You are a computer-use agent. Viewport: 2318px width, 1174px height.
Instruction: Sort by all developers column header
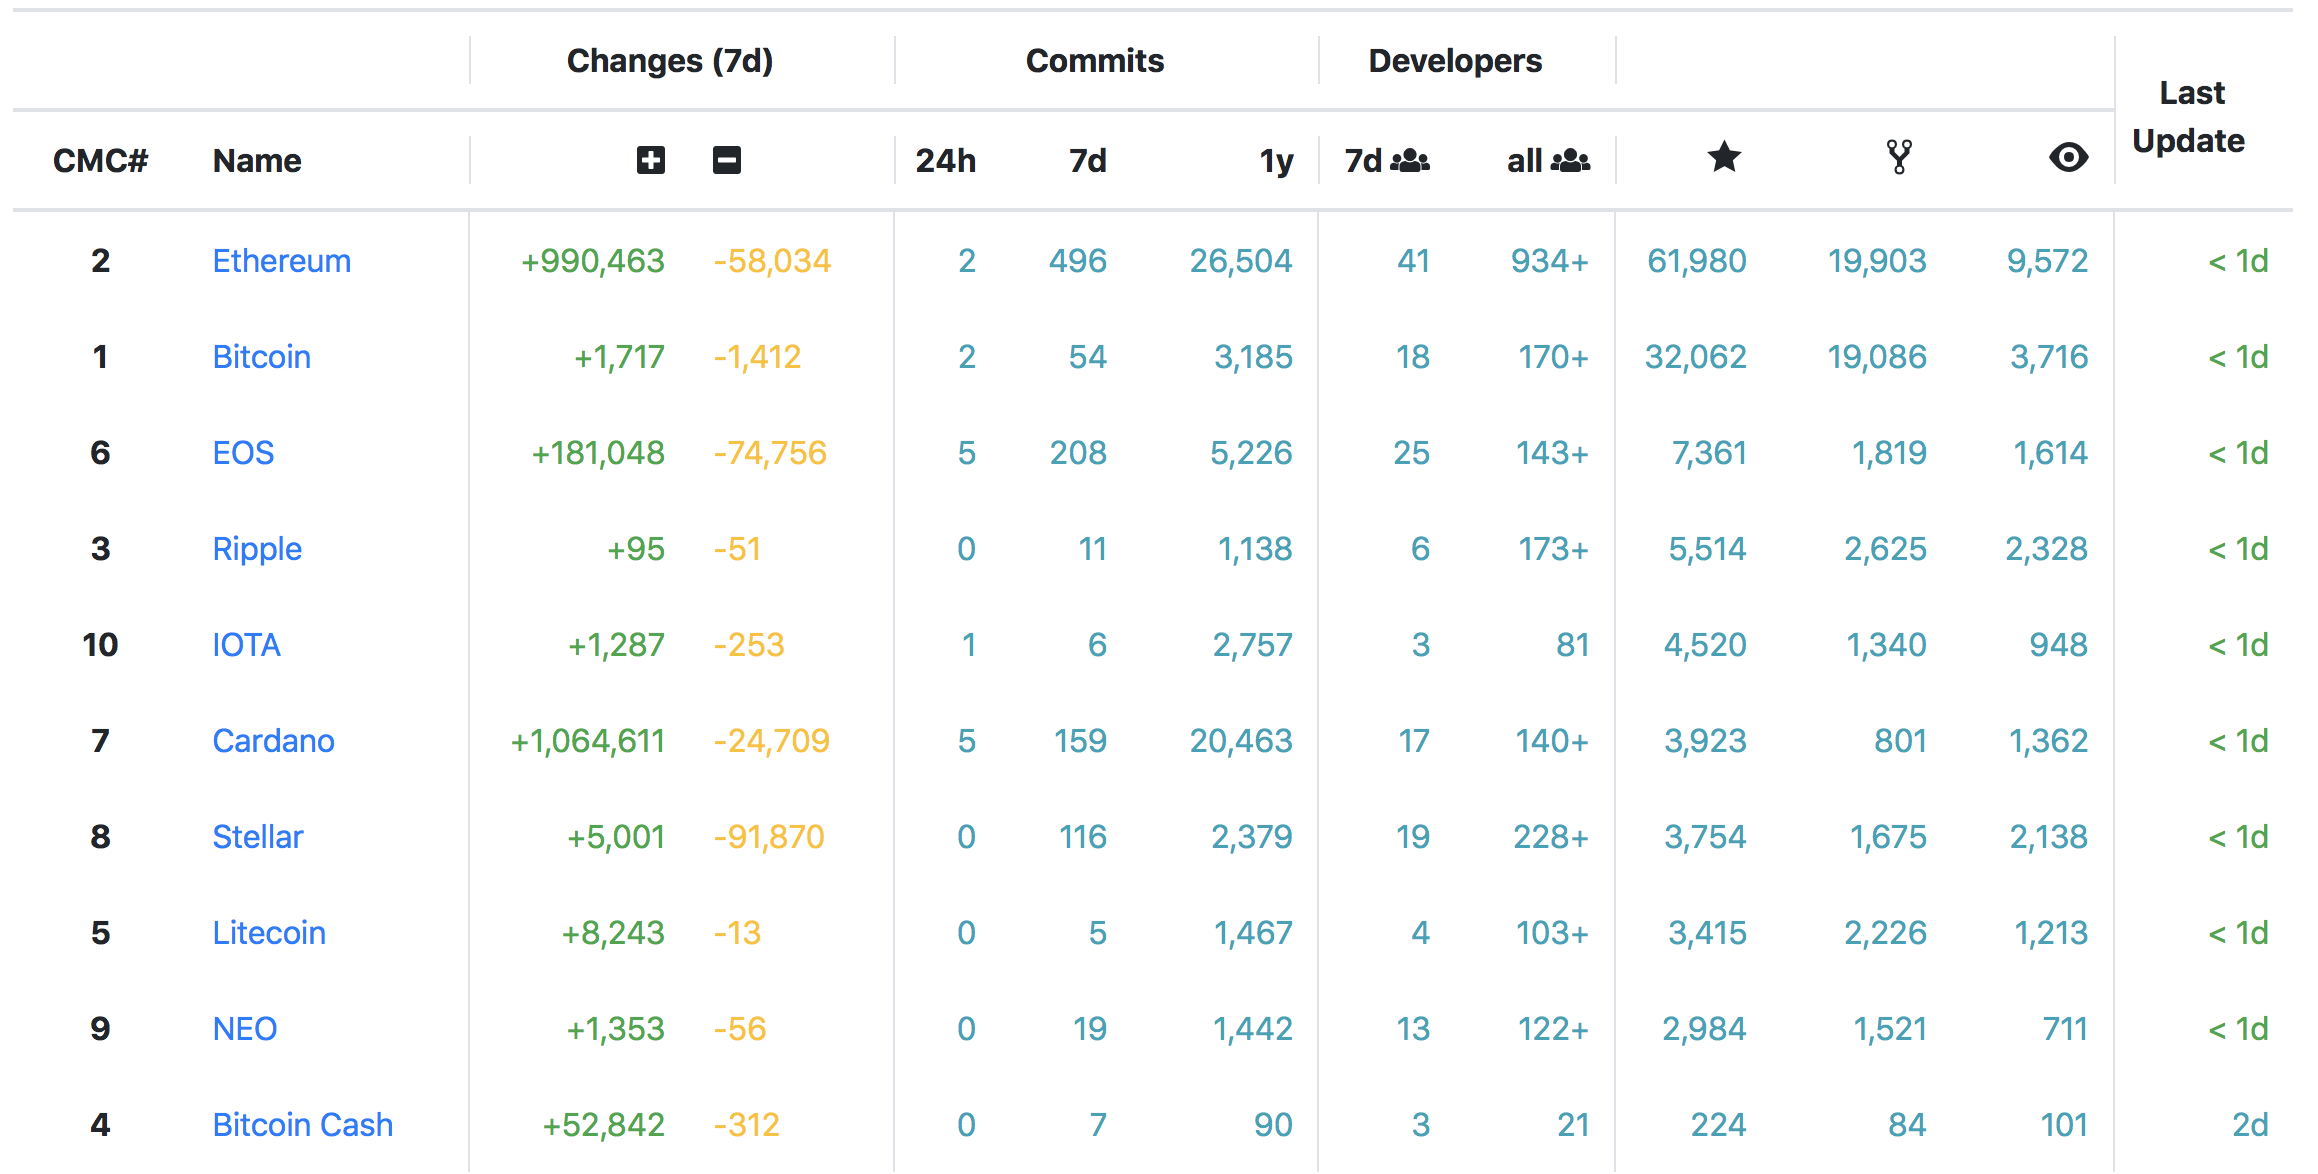coord(1548,160)
